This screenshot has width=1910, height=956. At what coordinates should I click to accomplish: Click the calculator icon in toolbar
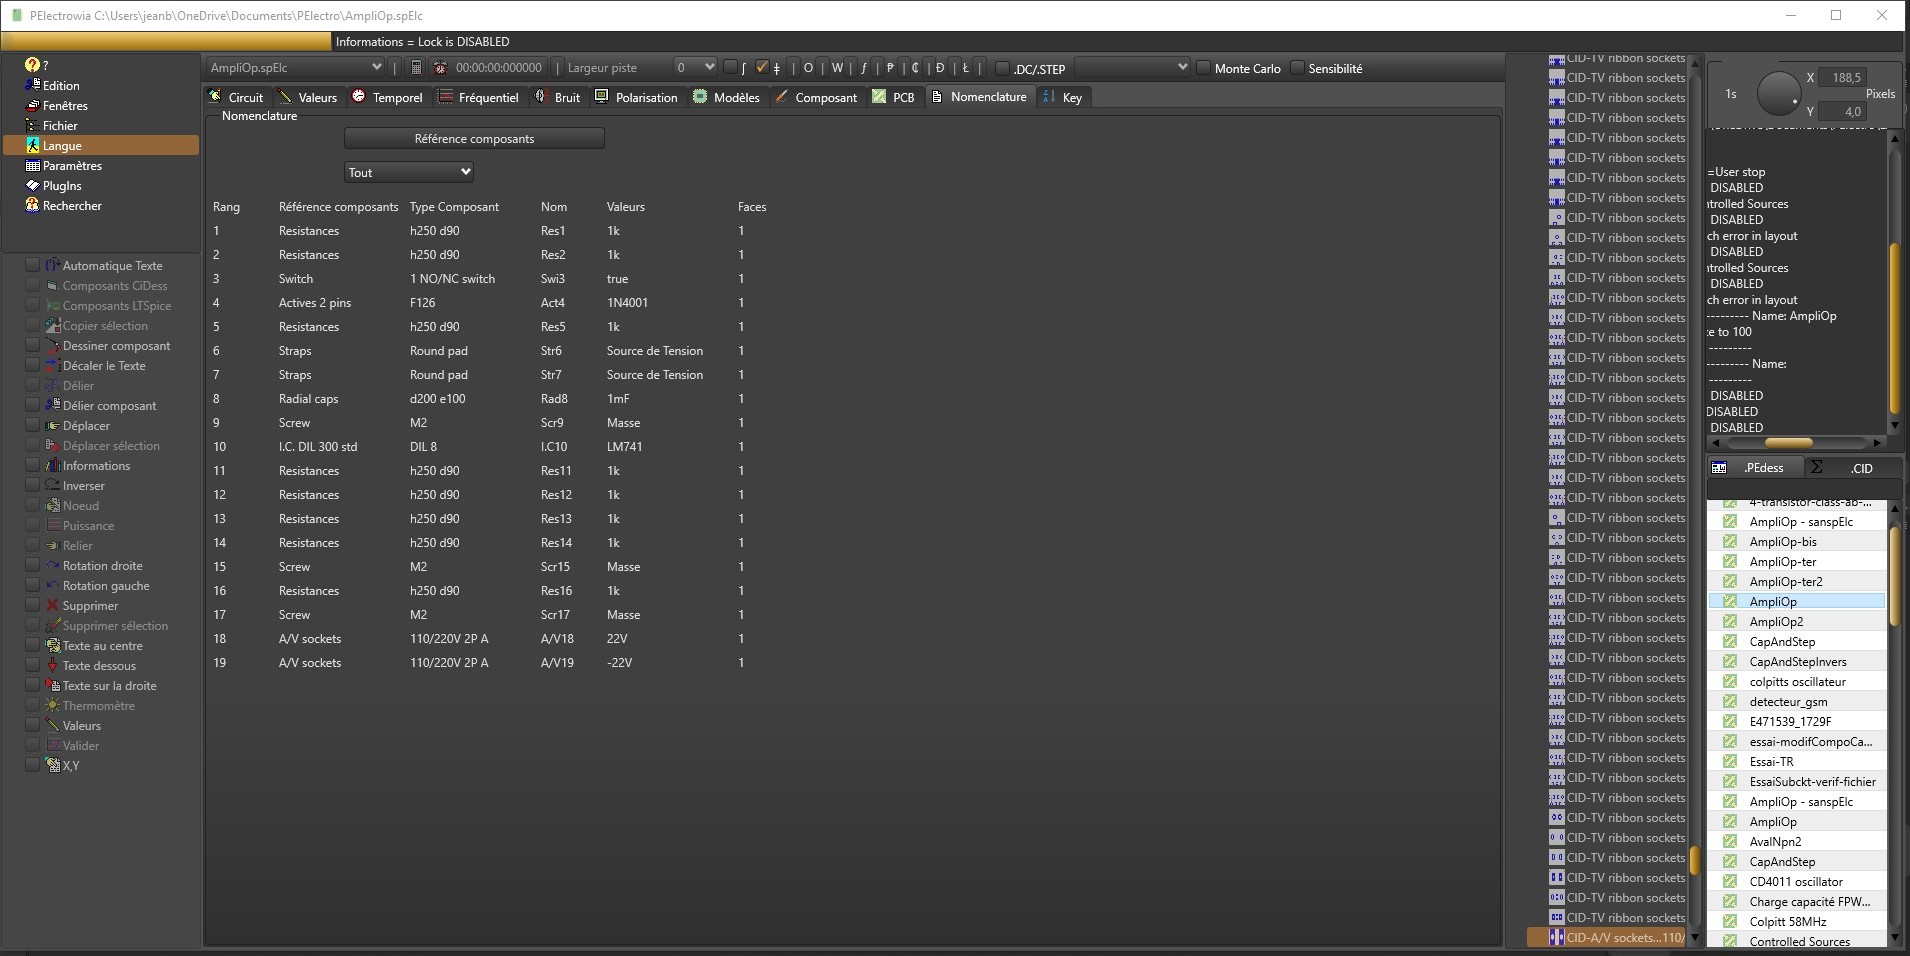click(416, 68)
